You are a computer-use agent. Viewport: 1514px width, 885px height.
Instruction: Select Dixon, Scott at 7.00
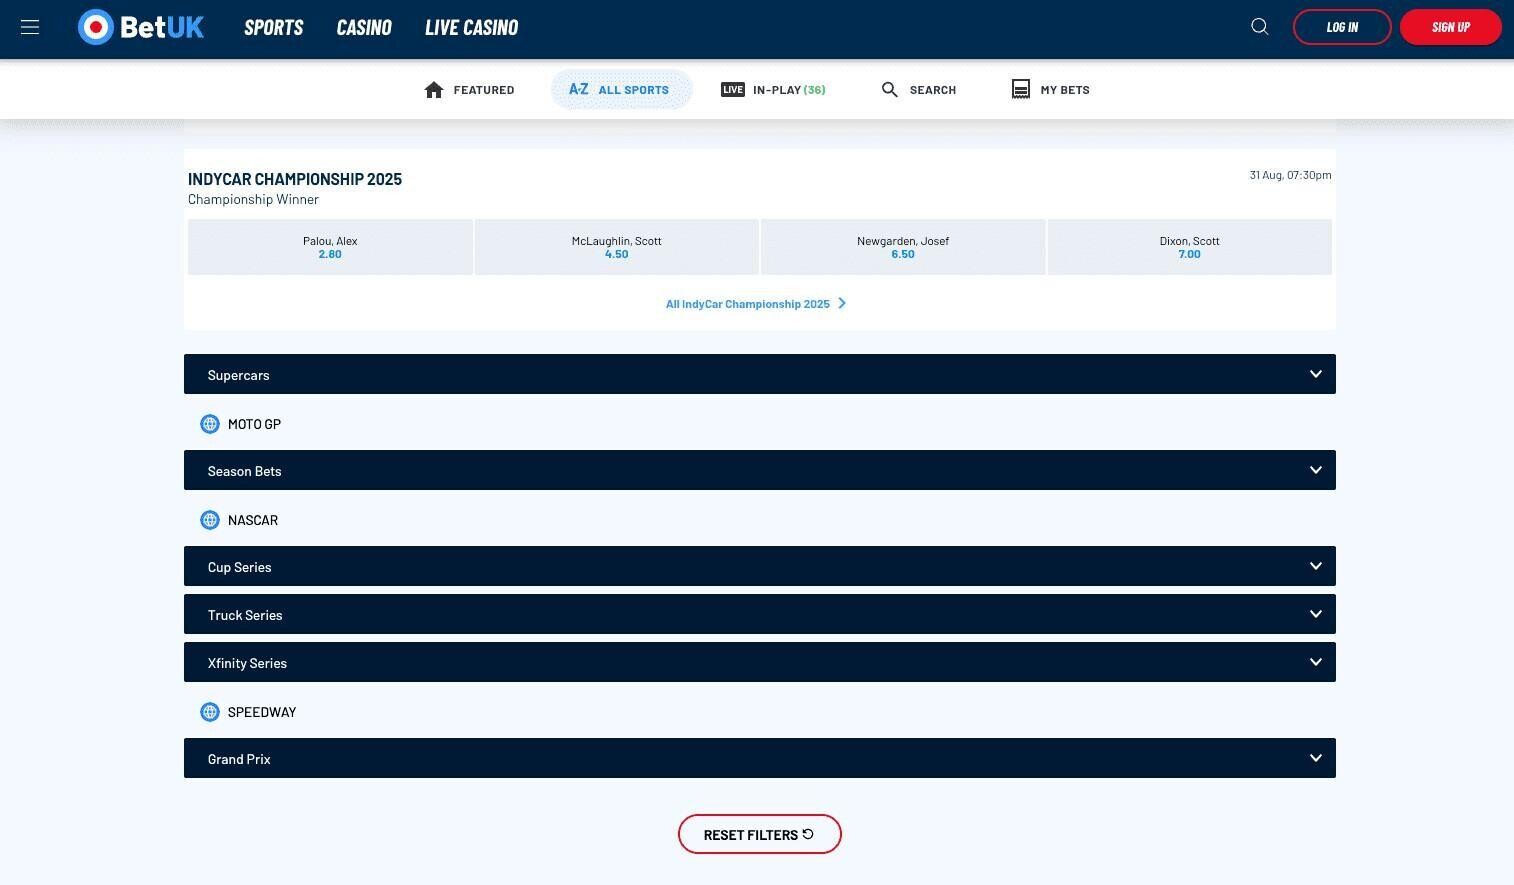pyautogui.click(x=1190, y=247)
